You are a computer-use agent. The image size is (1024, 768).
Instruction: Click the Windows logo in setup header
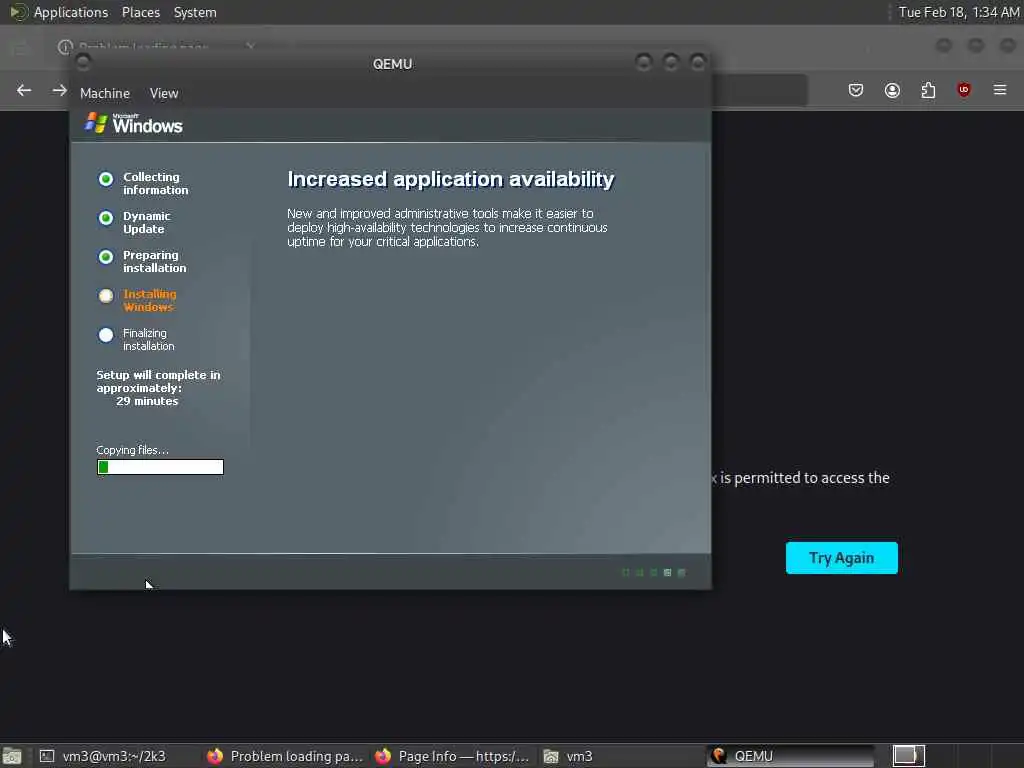(134, 123)
